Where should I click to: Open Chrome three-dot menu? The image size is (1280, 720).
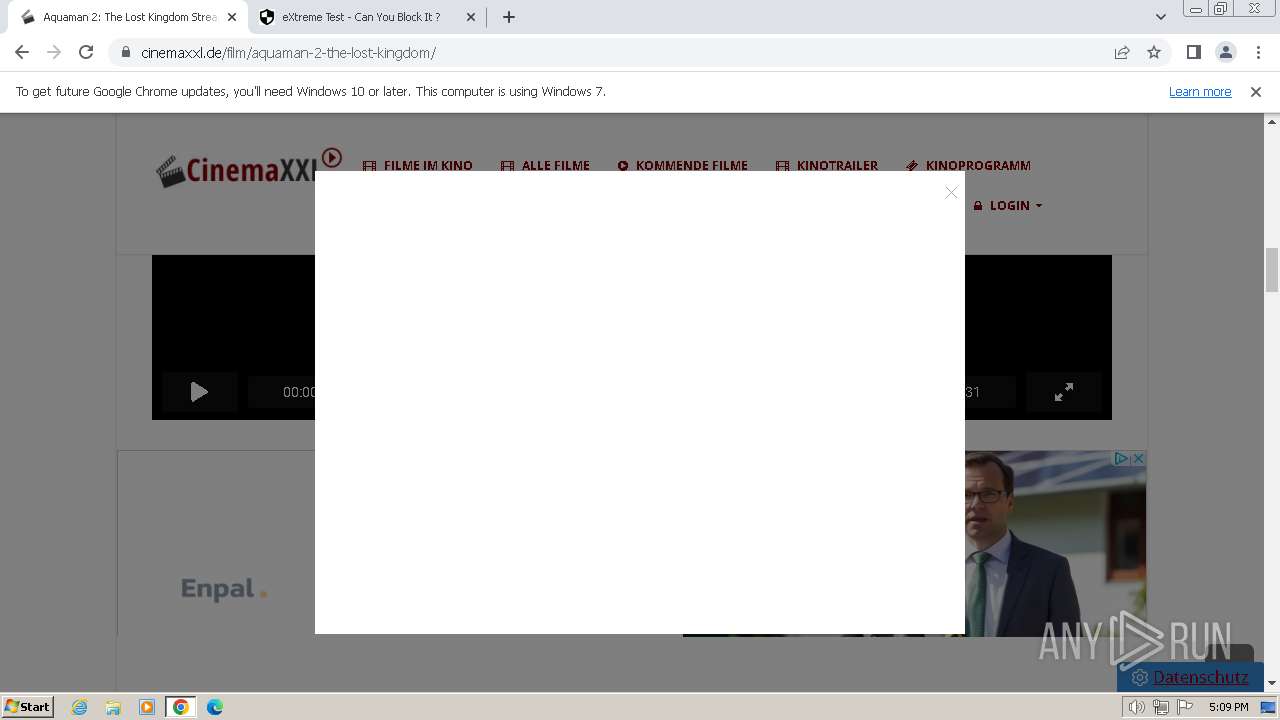(x=1258, y=52)
